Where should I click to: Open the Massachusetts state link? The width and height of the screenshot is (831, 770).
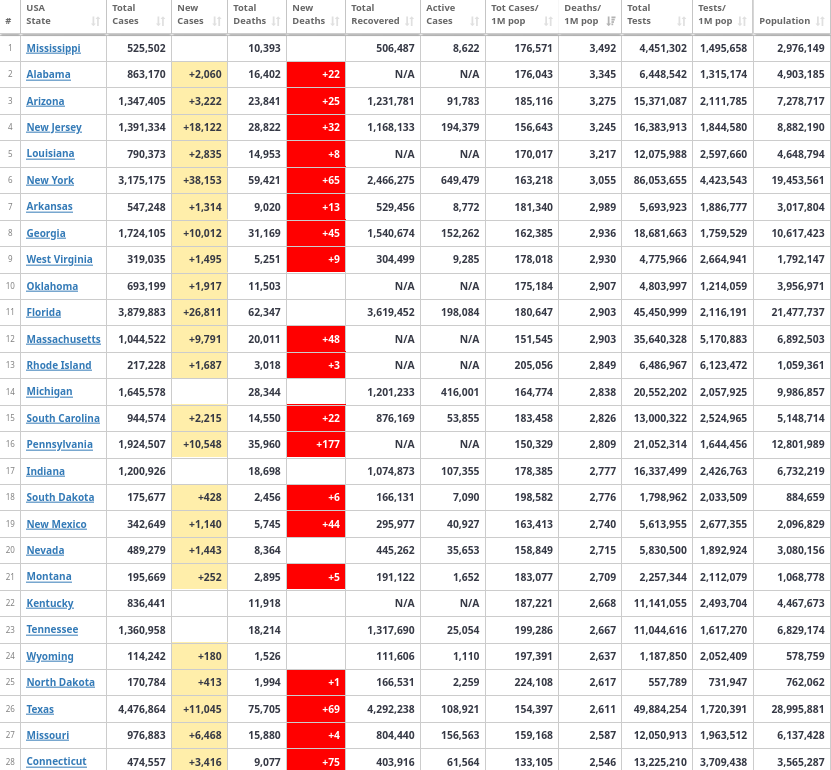tap(63, 339)
